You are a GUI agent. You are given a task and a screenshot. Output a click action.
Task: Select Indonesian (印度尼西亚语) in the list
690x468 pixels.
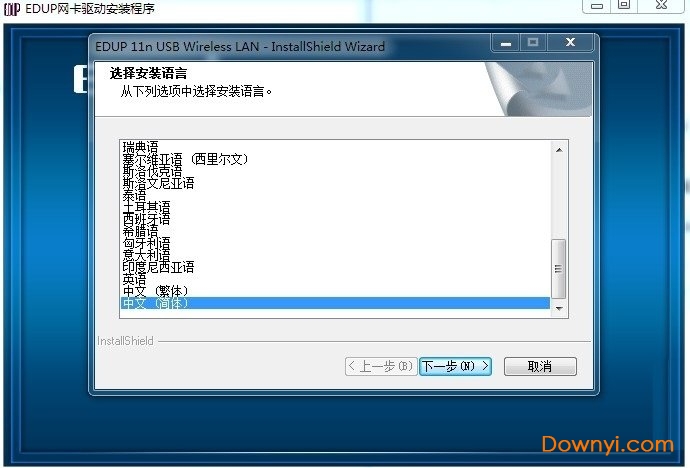pos(158,267)
